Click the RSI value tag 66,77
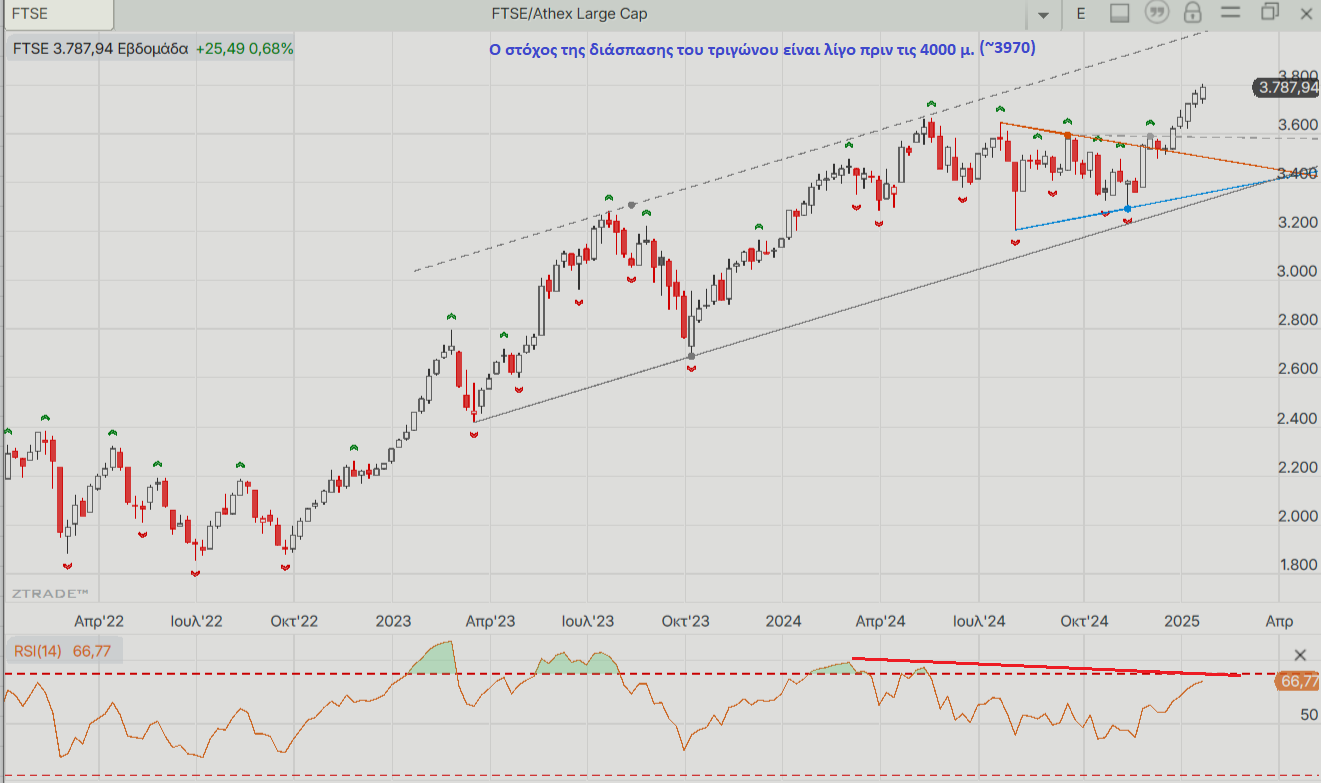 coord(1298,682)
